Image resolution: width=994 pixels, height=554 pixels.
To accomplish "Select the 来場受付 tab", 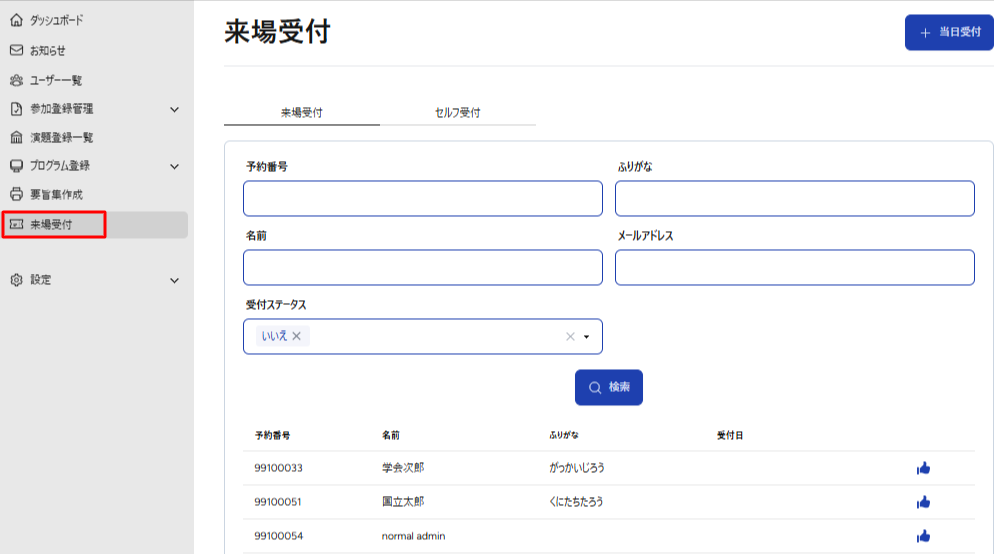I will coord(301,113).
